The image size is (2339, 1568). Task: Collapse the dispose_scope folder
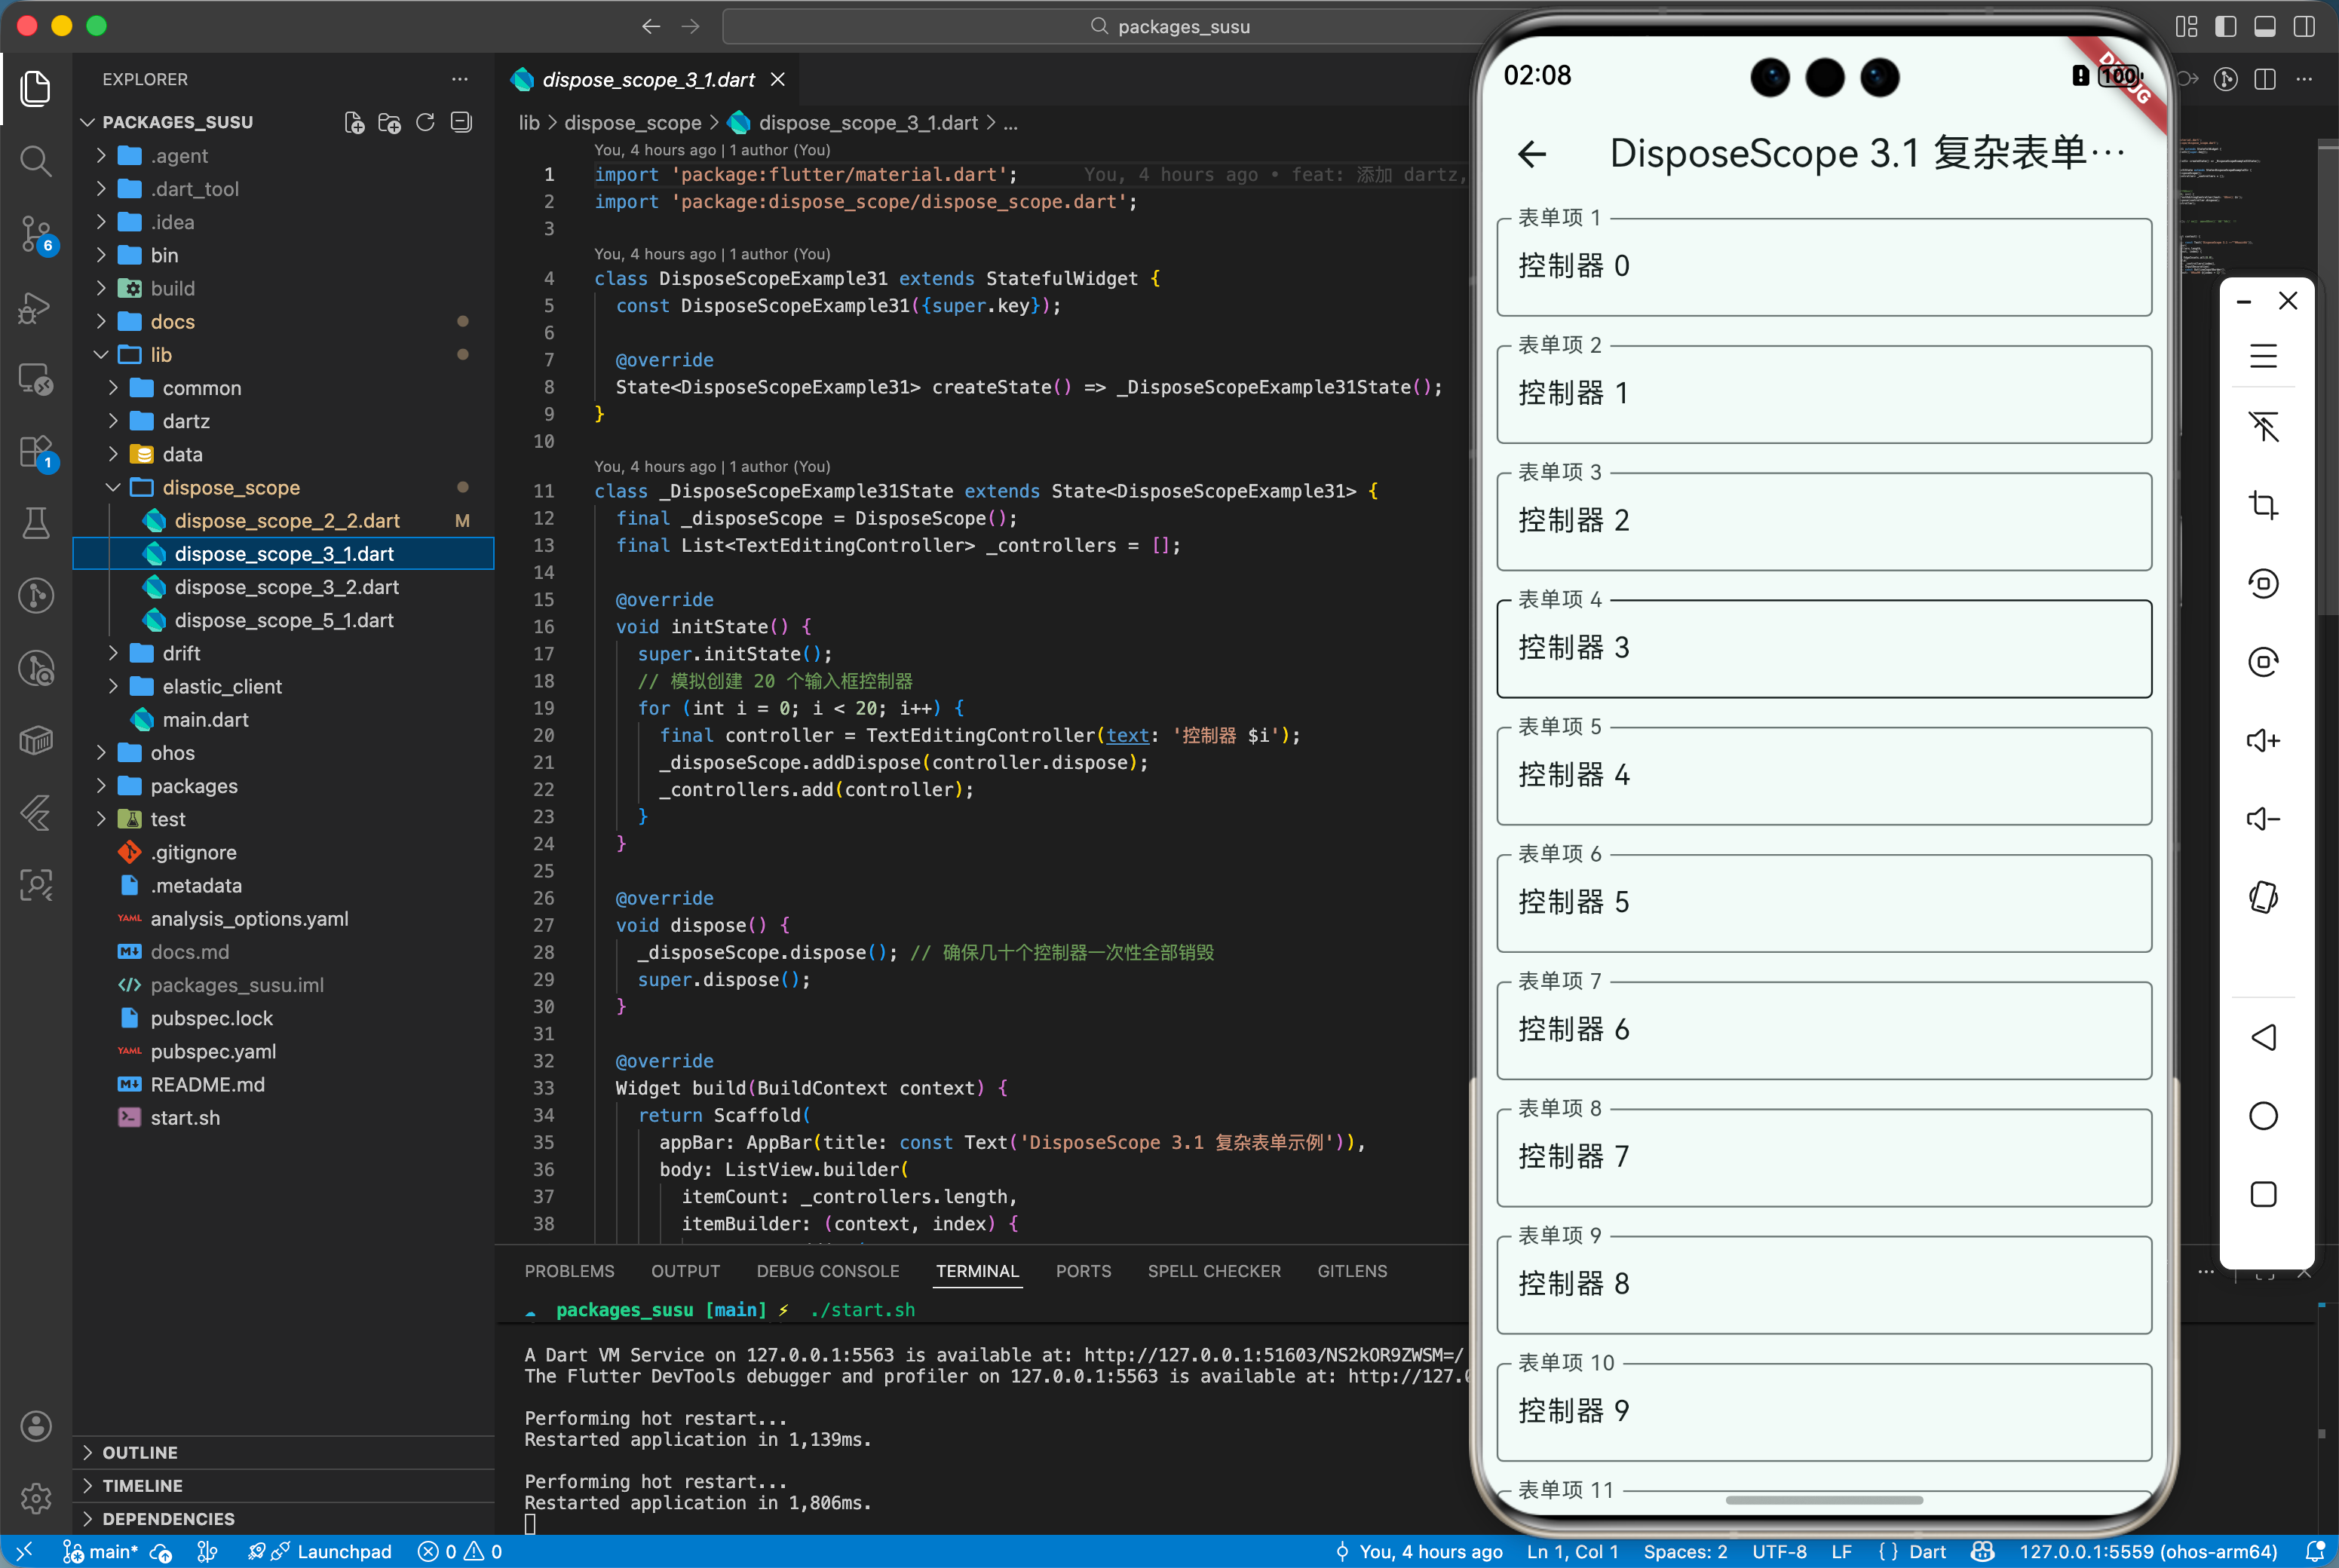click(x=230, y=488)
